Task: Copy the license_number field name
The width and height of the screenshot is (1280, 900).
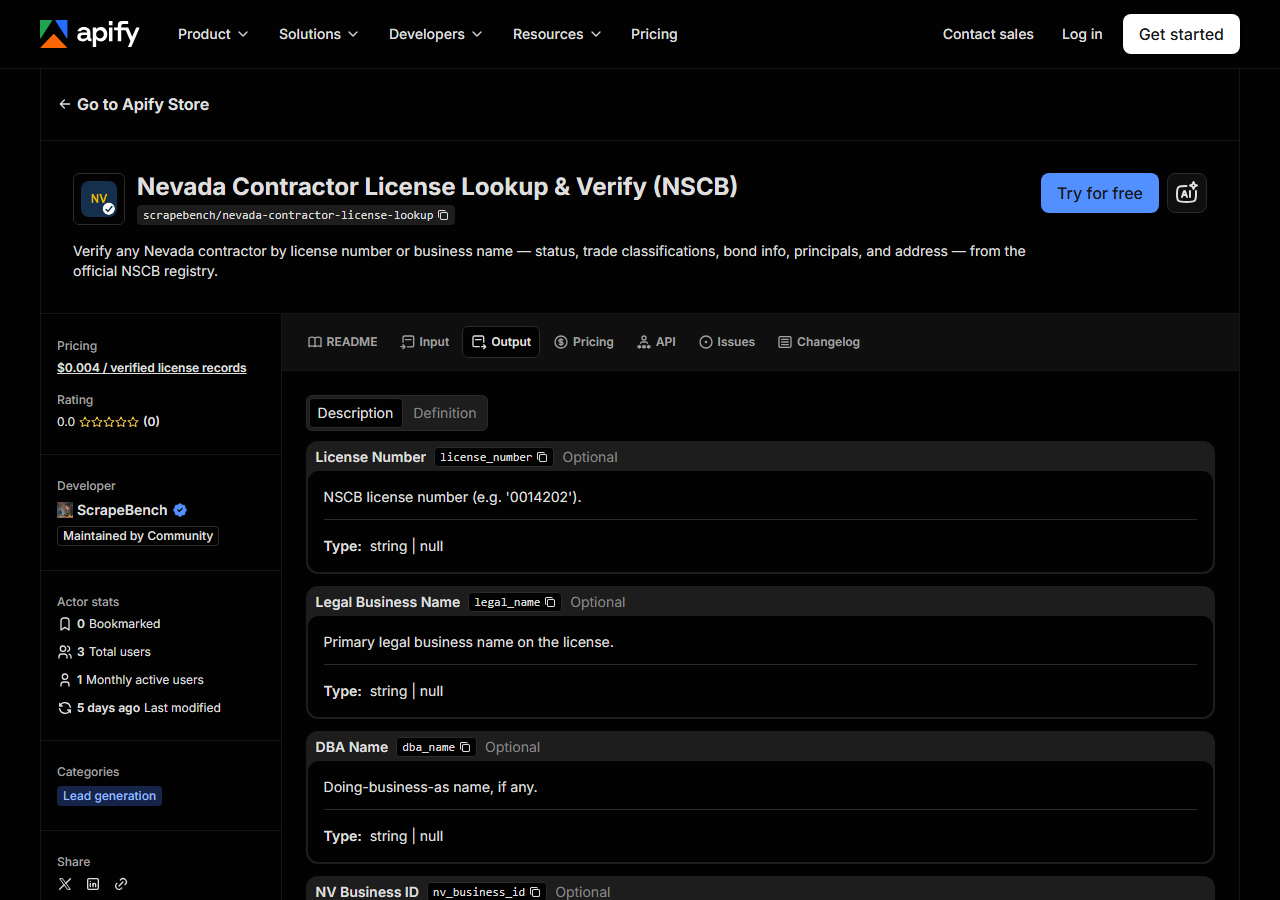Action: coord(542,457)
